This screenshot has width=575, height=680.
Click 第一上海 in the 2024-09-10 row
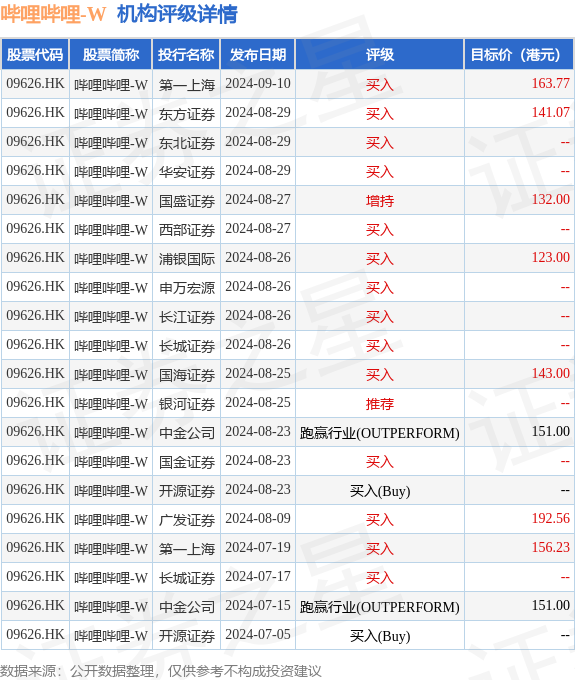(x=186, y=85)
